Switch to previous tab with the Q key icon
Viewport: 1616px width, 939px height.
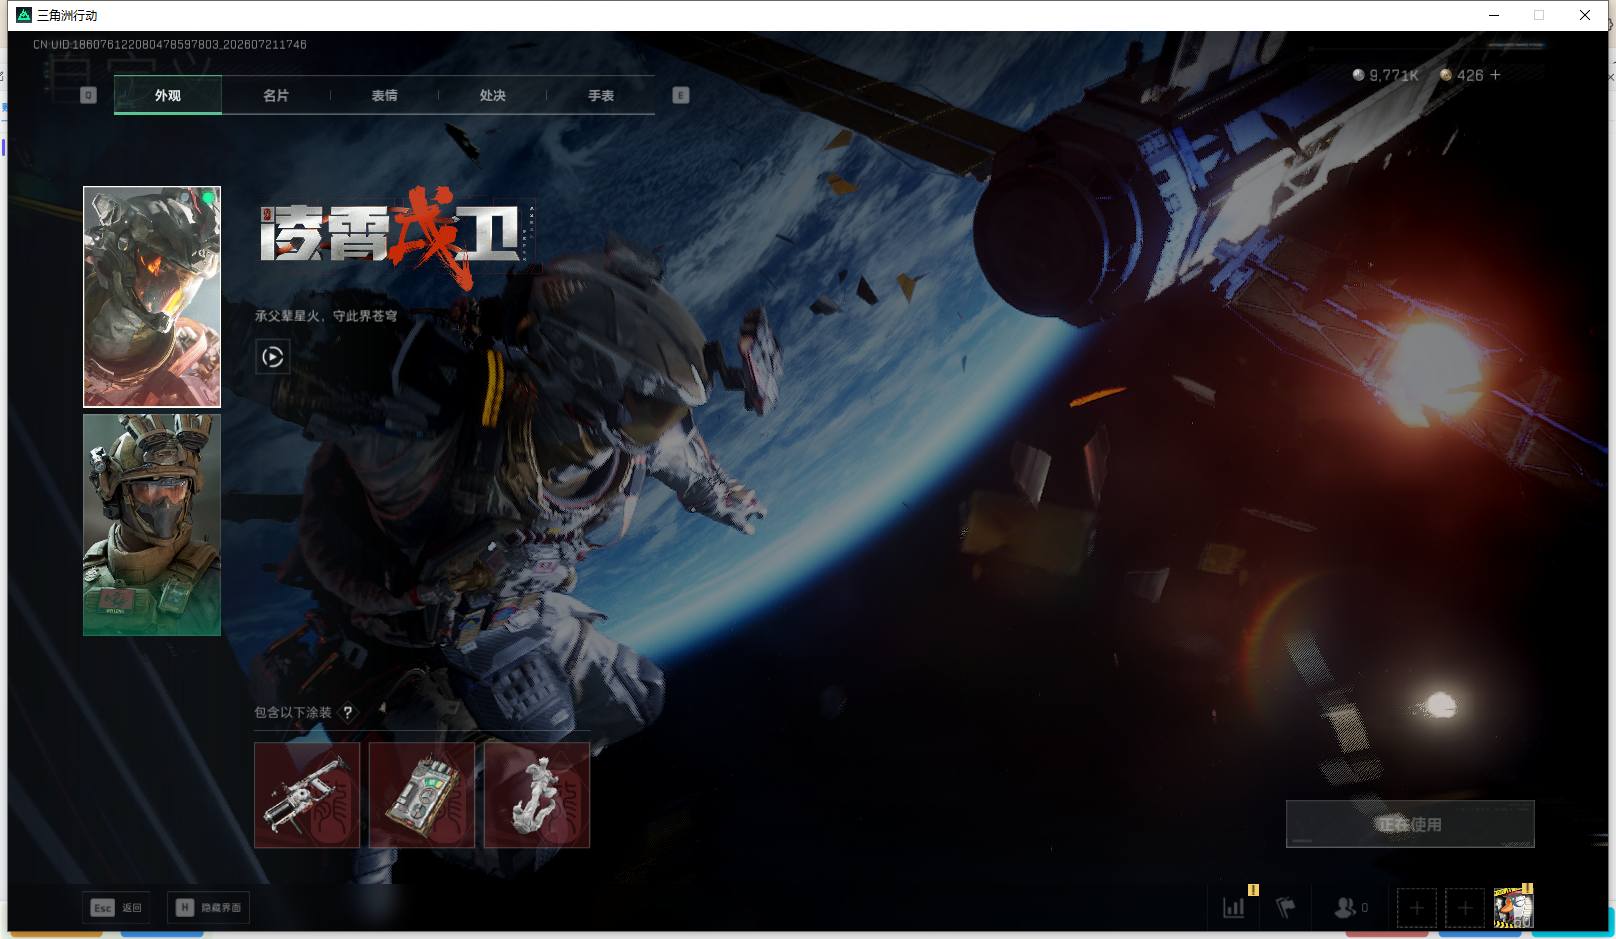point(88,95)
